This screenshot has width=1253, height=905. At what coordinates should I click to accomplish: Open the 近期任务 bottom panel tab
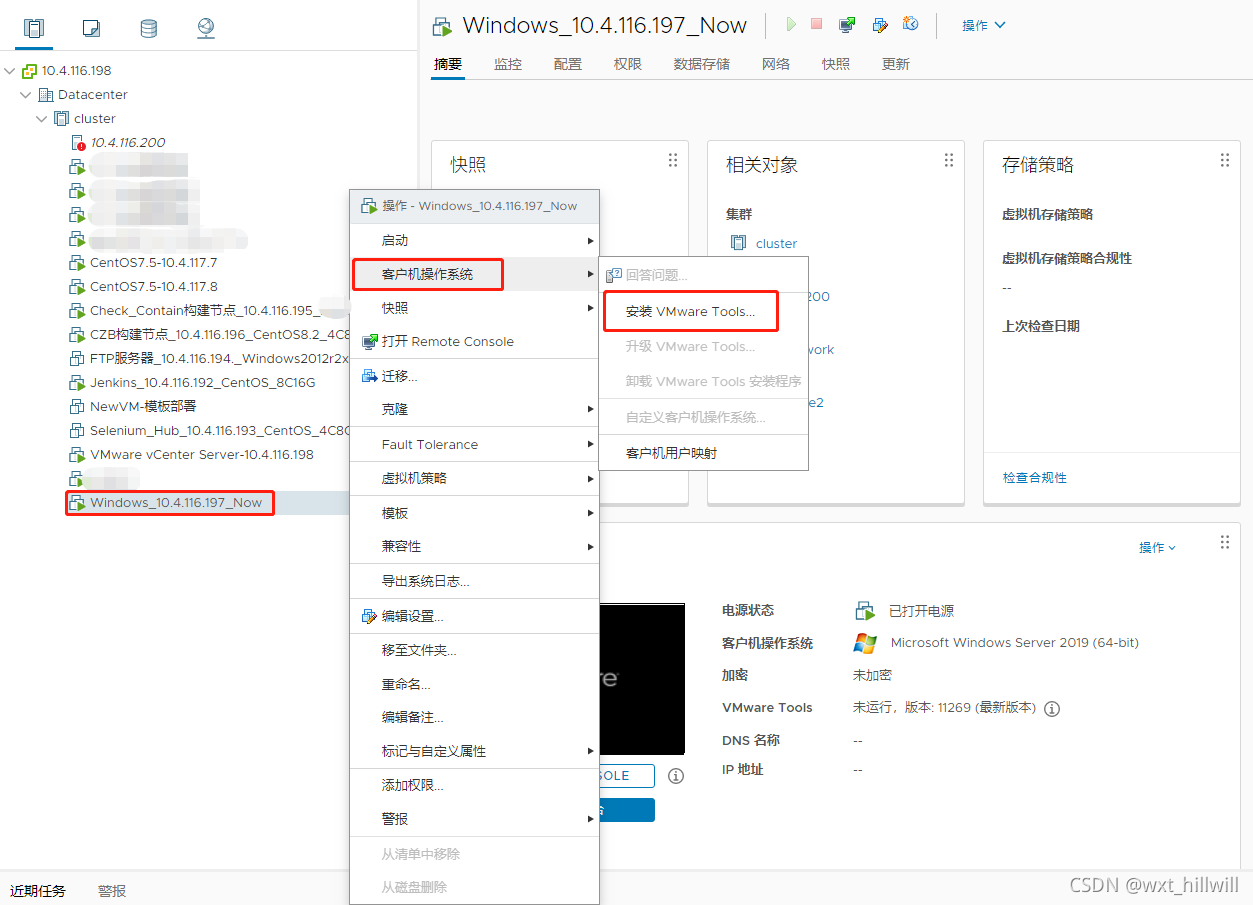tap(38, 891)
